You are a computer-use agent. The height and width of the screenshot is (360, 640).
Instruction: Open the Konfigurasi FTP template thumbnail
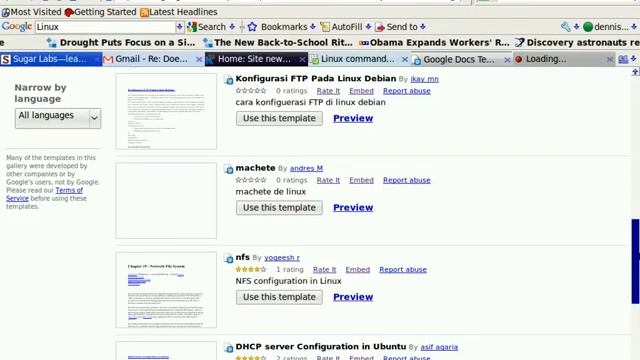(x=166, y=111)
